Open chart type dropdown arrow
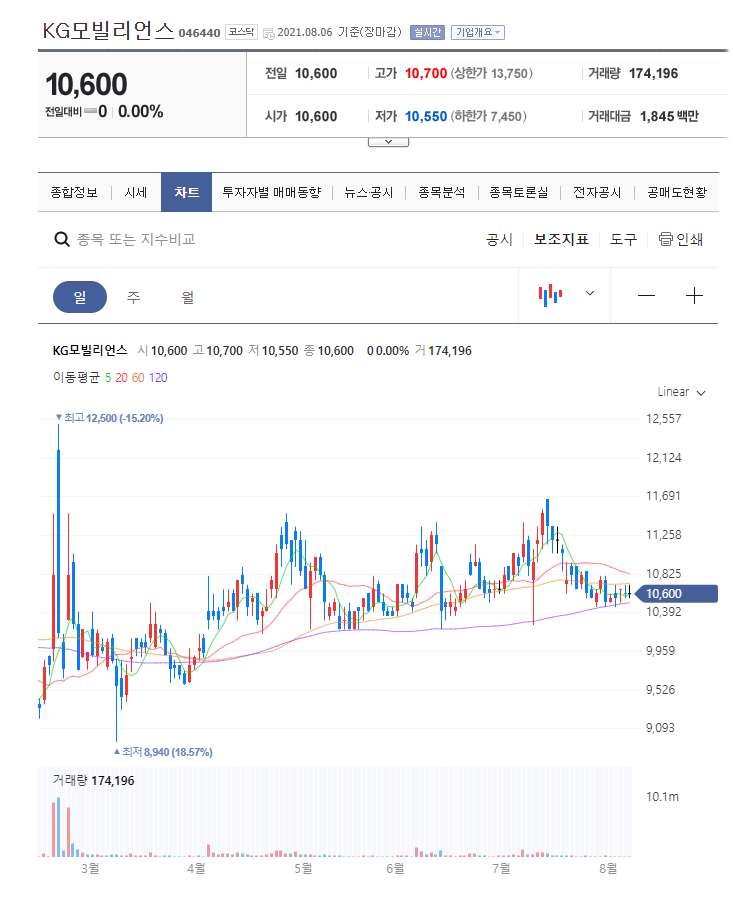The width and height of the screenshot is (733, 897). (590, 293)
